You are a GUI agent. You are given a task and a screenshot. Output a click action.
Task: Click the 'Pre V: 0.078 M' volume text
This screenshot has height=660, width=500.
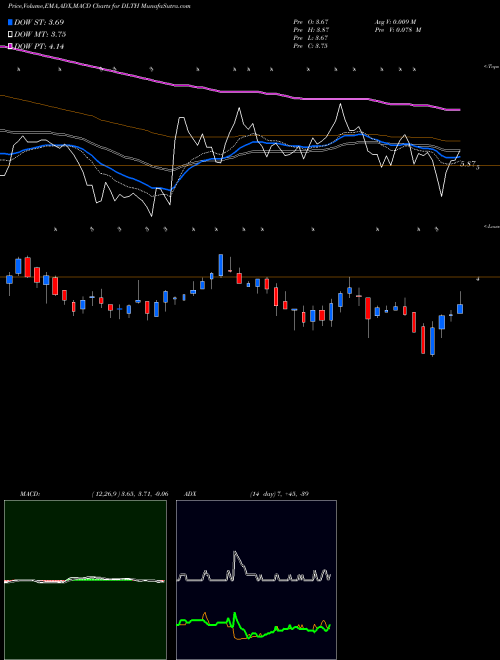(x=398, y=30)
